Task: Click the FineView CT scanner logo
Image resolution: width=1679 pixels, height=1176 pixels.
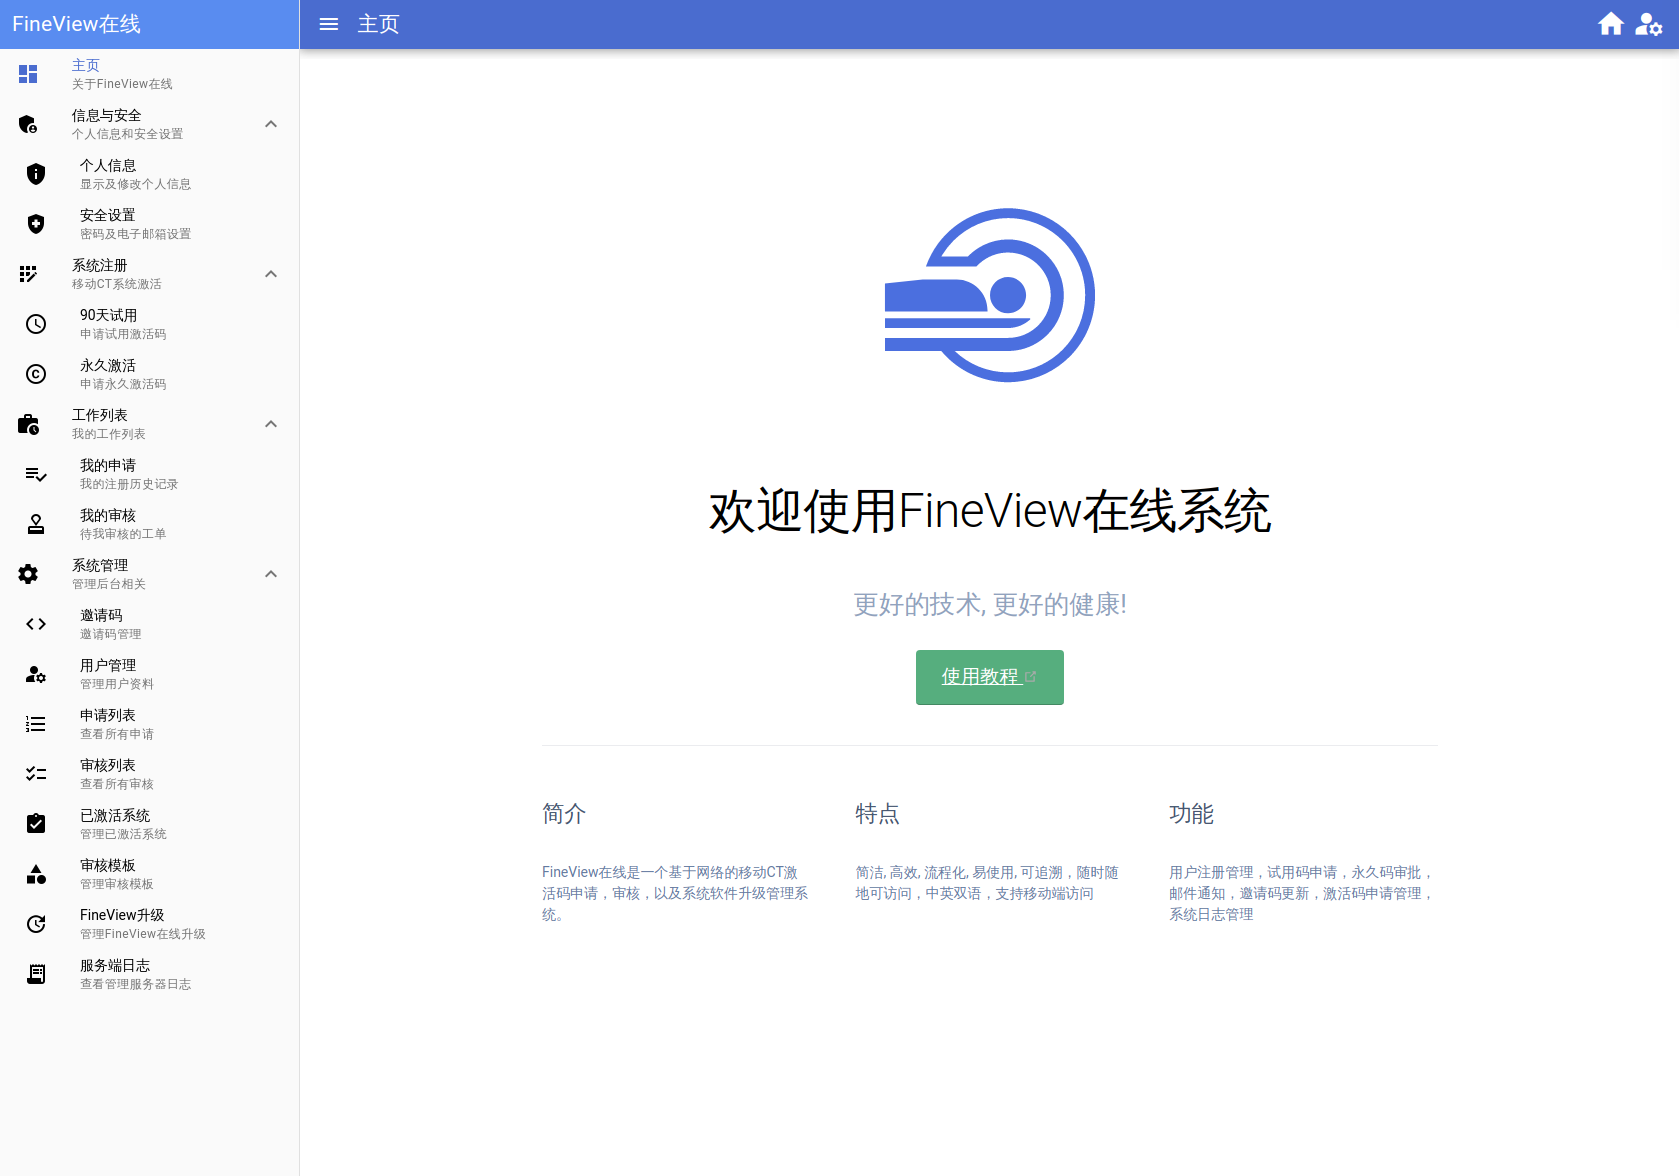Action: pos(990,295)
